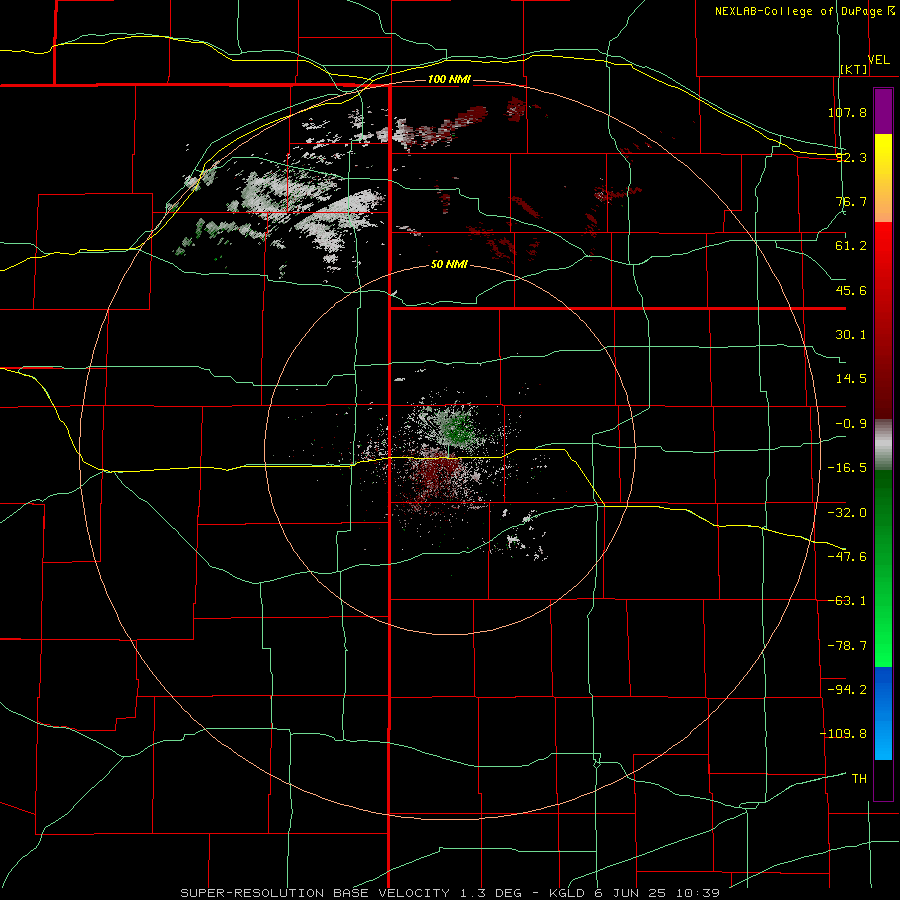Screen dimensions: 900x900
Task: Click the -0.9 velocity scale value
Action: click(x=851, y=424)
